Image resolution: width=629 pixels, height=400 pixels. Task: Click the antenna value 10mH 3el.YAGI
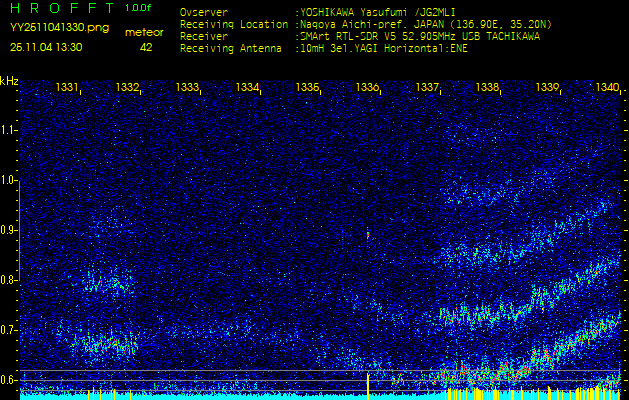coord(384,49)
